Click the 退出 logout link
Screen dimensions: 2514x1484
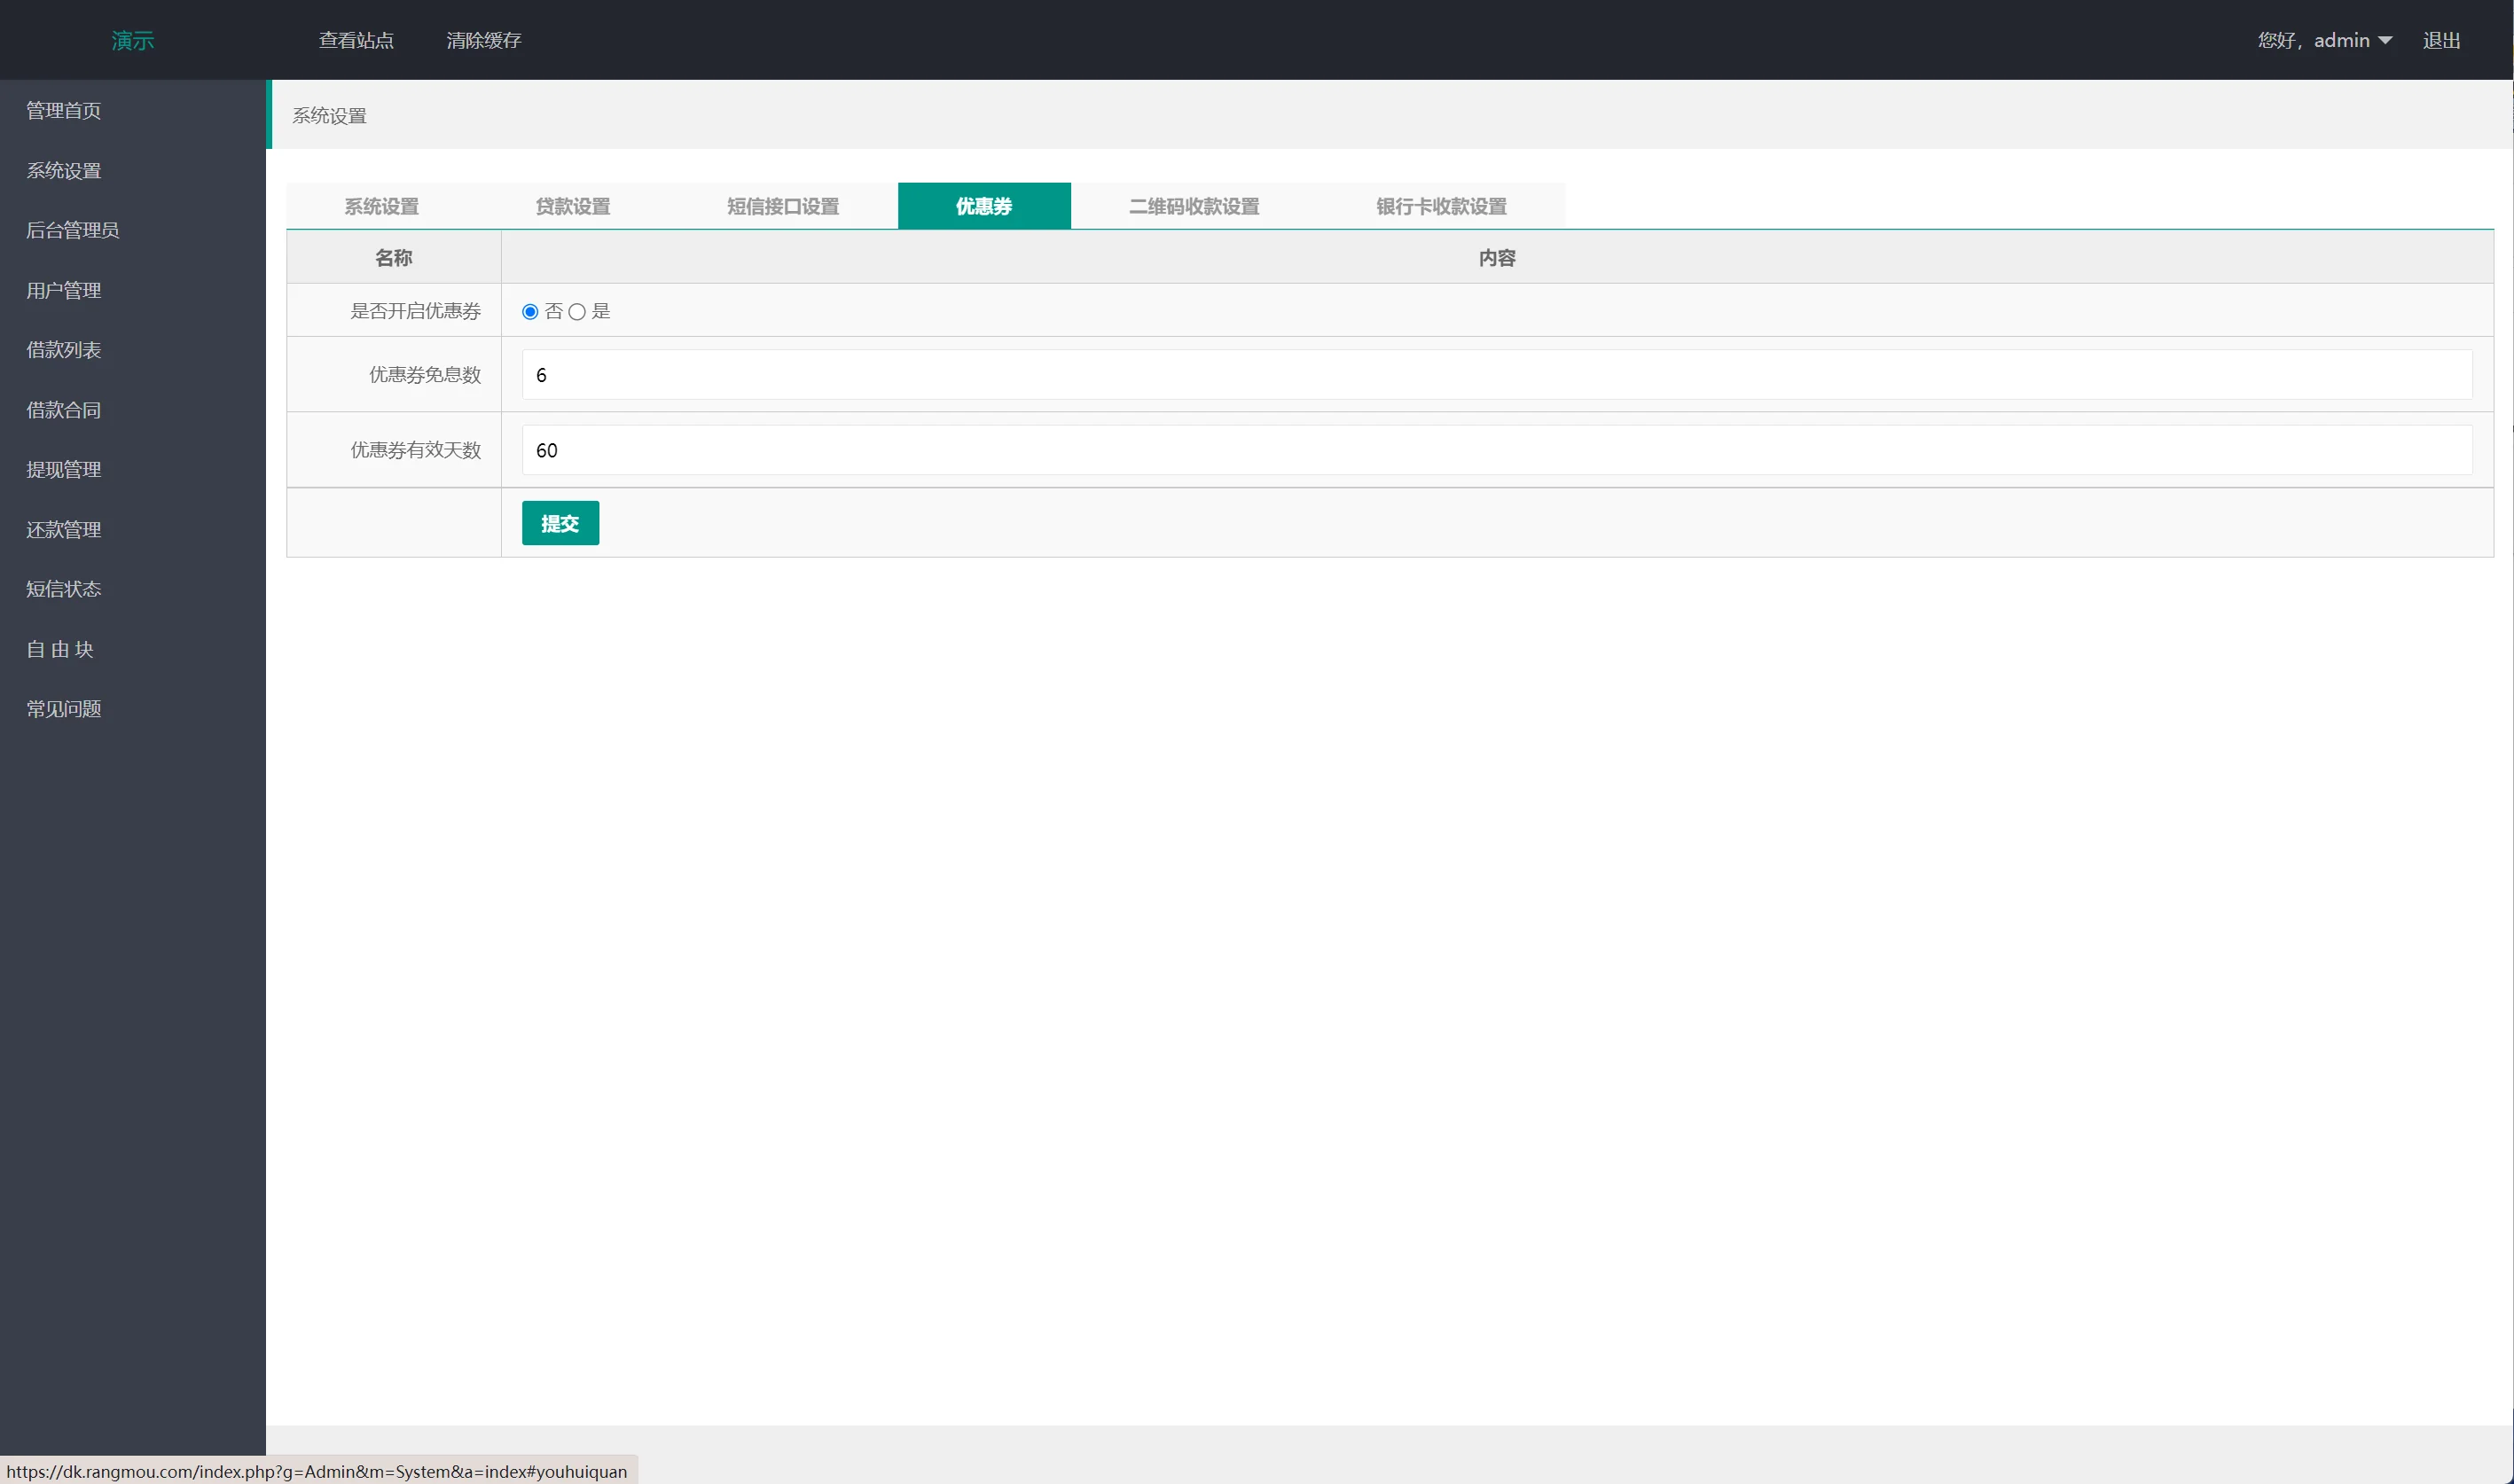(x=2441, y=40)
